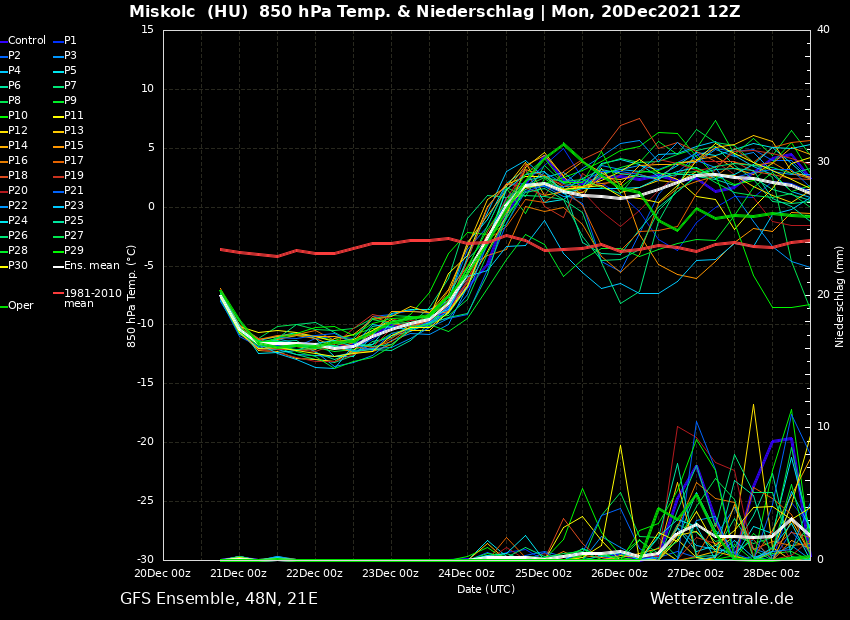Click the Control legend entry
The image size is (850, 620).
(26, 41)
